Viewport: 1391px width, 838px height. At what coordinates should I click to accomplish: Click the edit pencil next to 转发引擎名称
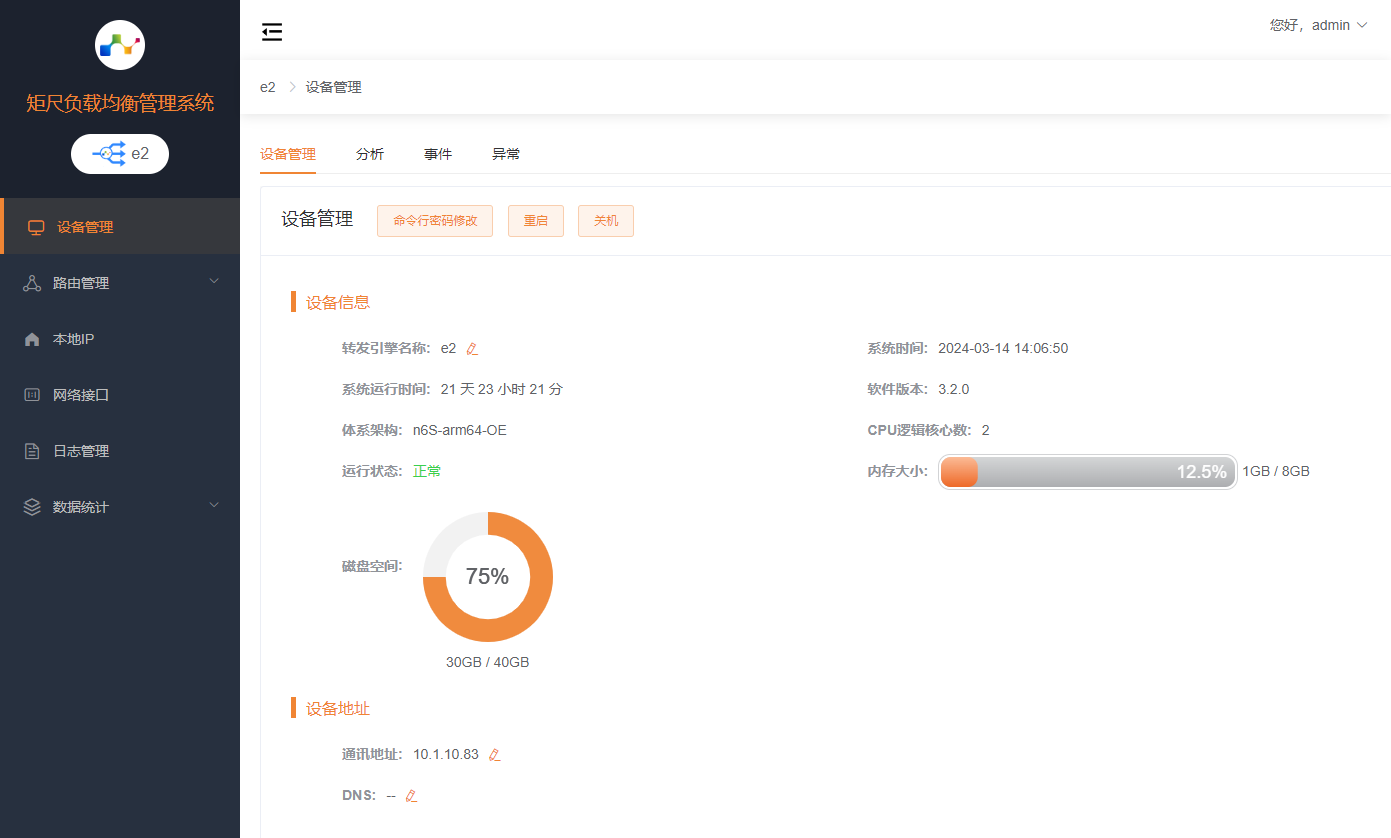coord(471,348)
